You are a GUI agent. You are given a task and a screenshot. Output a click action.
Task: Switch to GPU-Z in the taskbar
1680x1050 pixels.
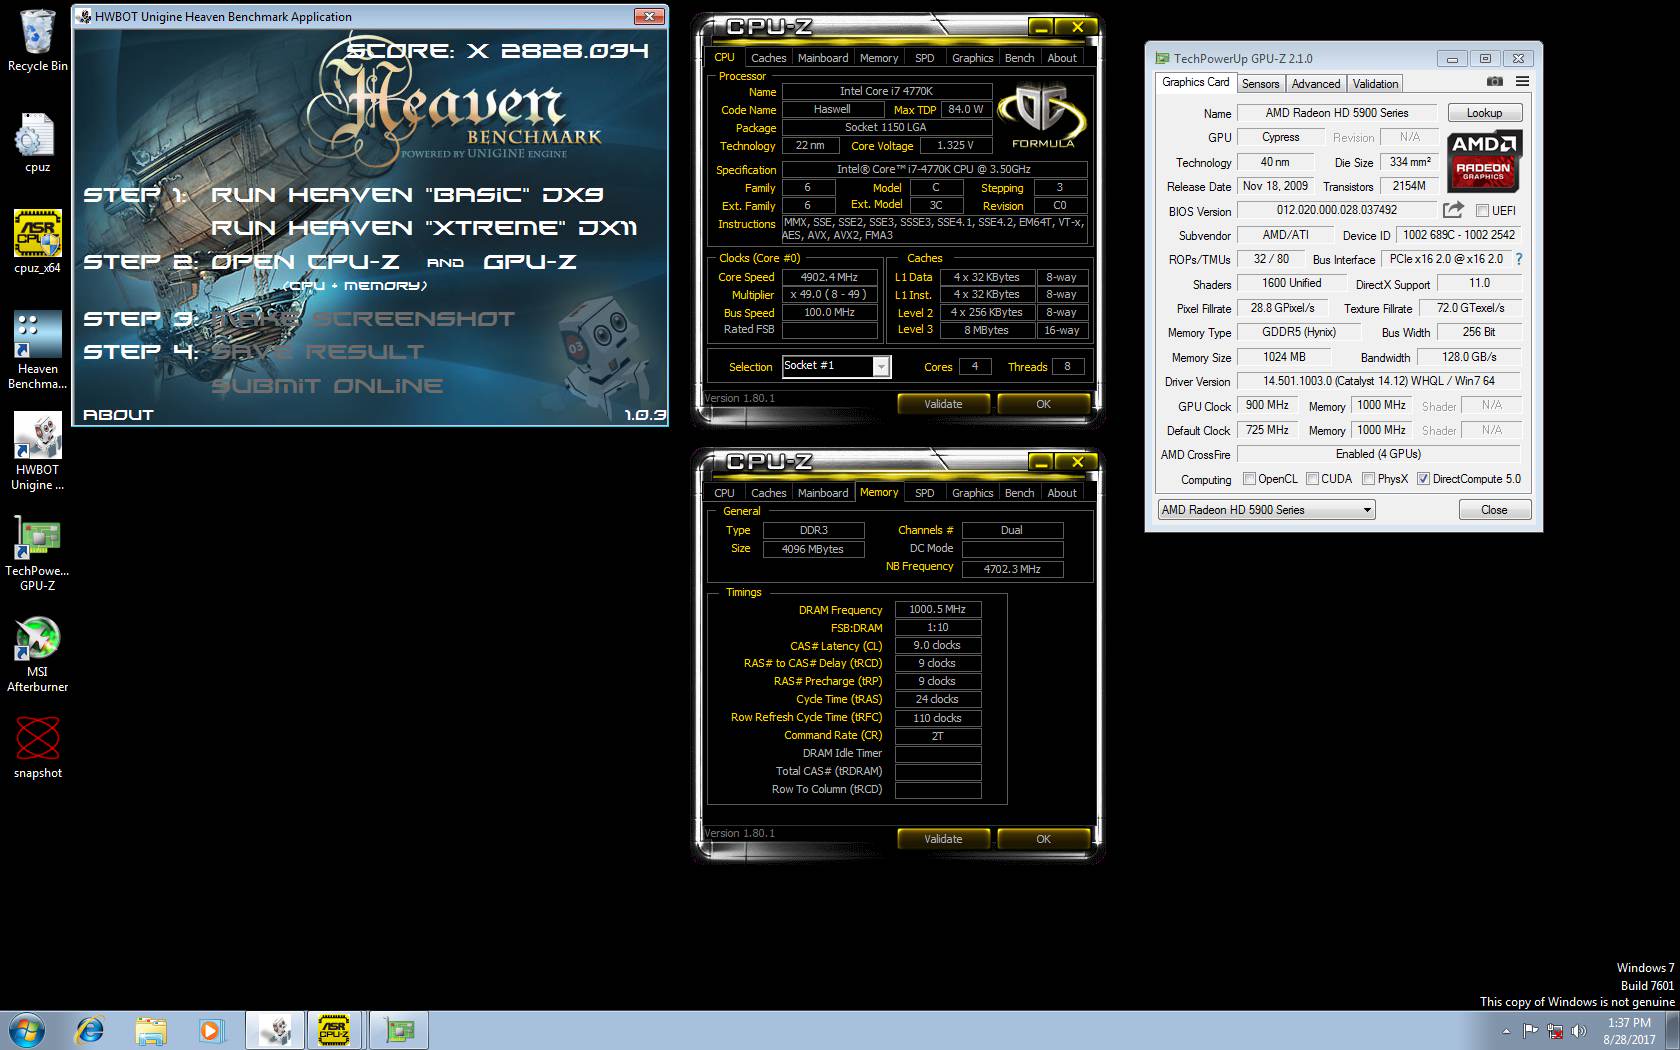[x=399, y=1030]
